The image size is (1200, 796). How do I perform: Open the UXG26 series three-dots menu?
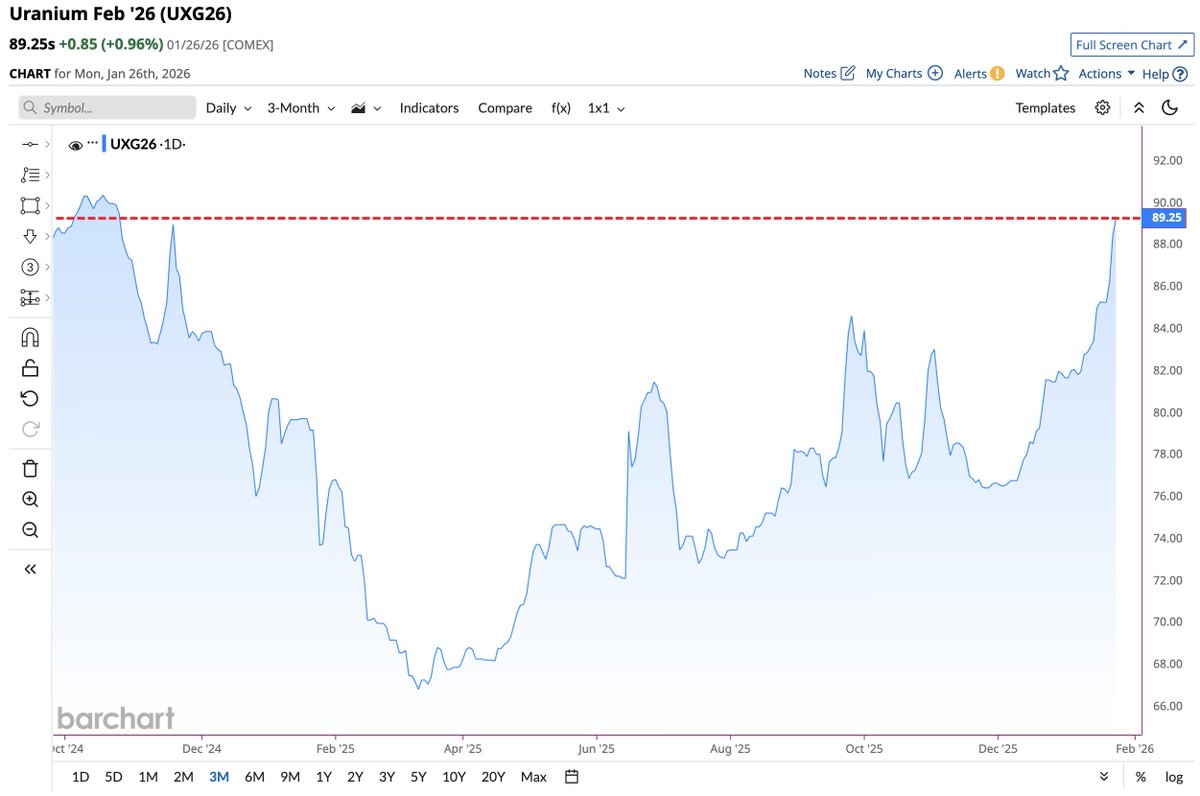coord(93,143)
